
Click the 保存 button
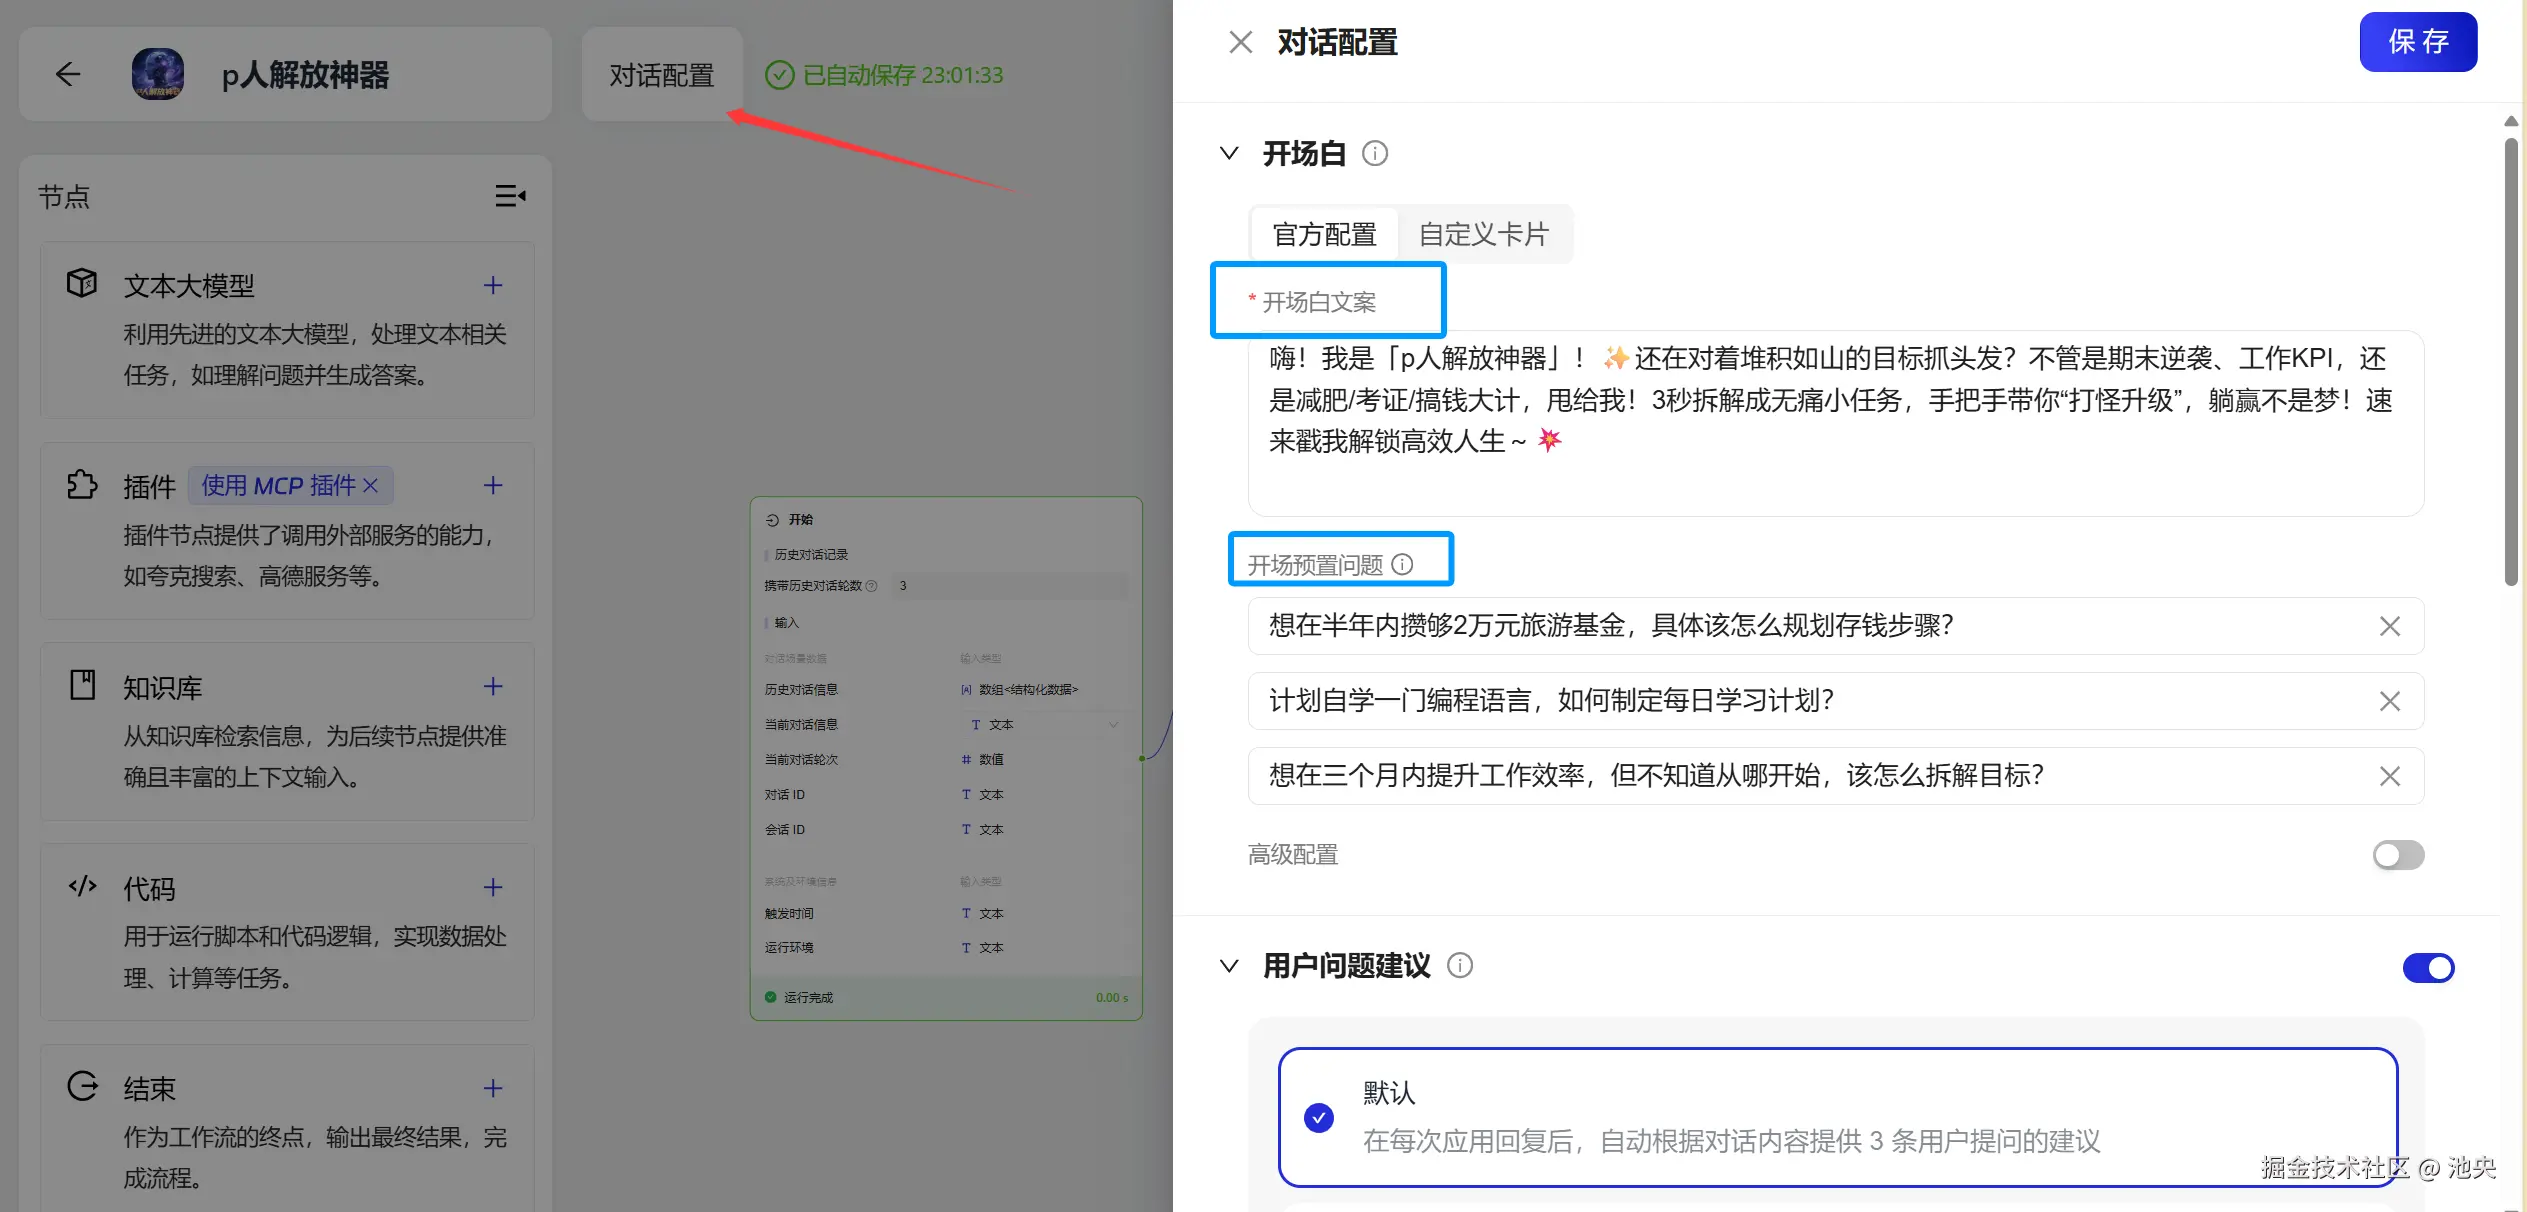tap(2418, 42)
